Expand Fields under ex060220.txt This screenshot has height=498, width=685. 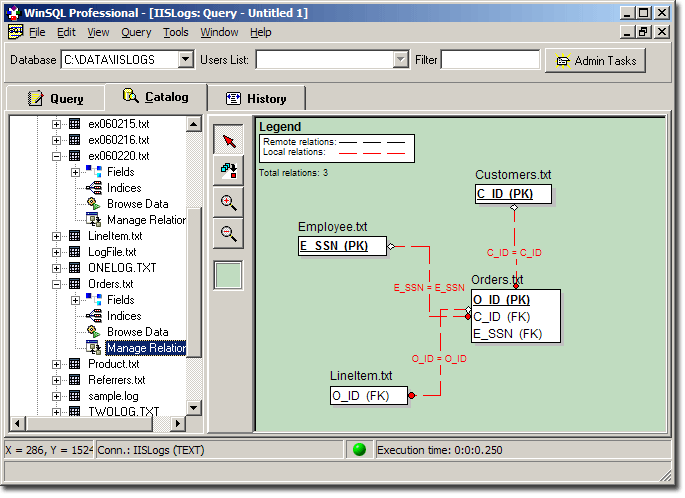coord(75,172)
